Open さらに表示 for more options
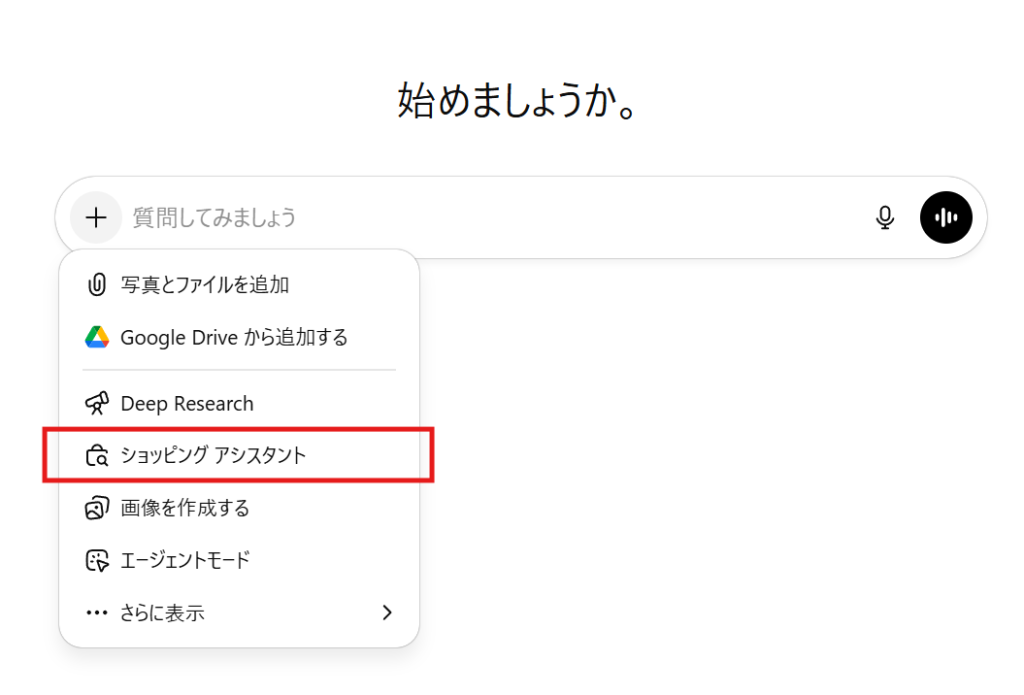The height and width of the screenshot is (695, 1024). 163,613
